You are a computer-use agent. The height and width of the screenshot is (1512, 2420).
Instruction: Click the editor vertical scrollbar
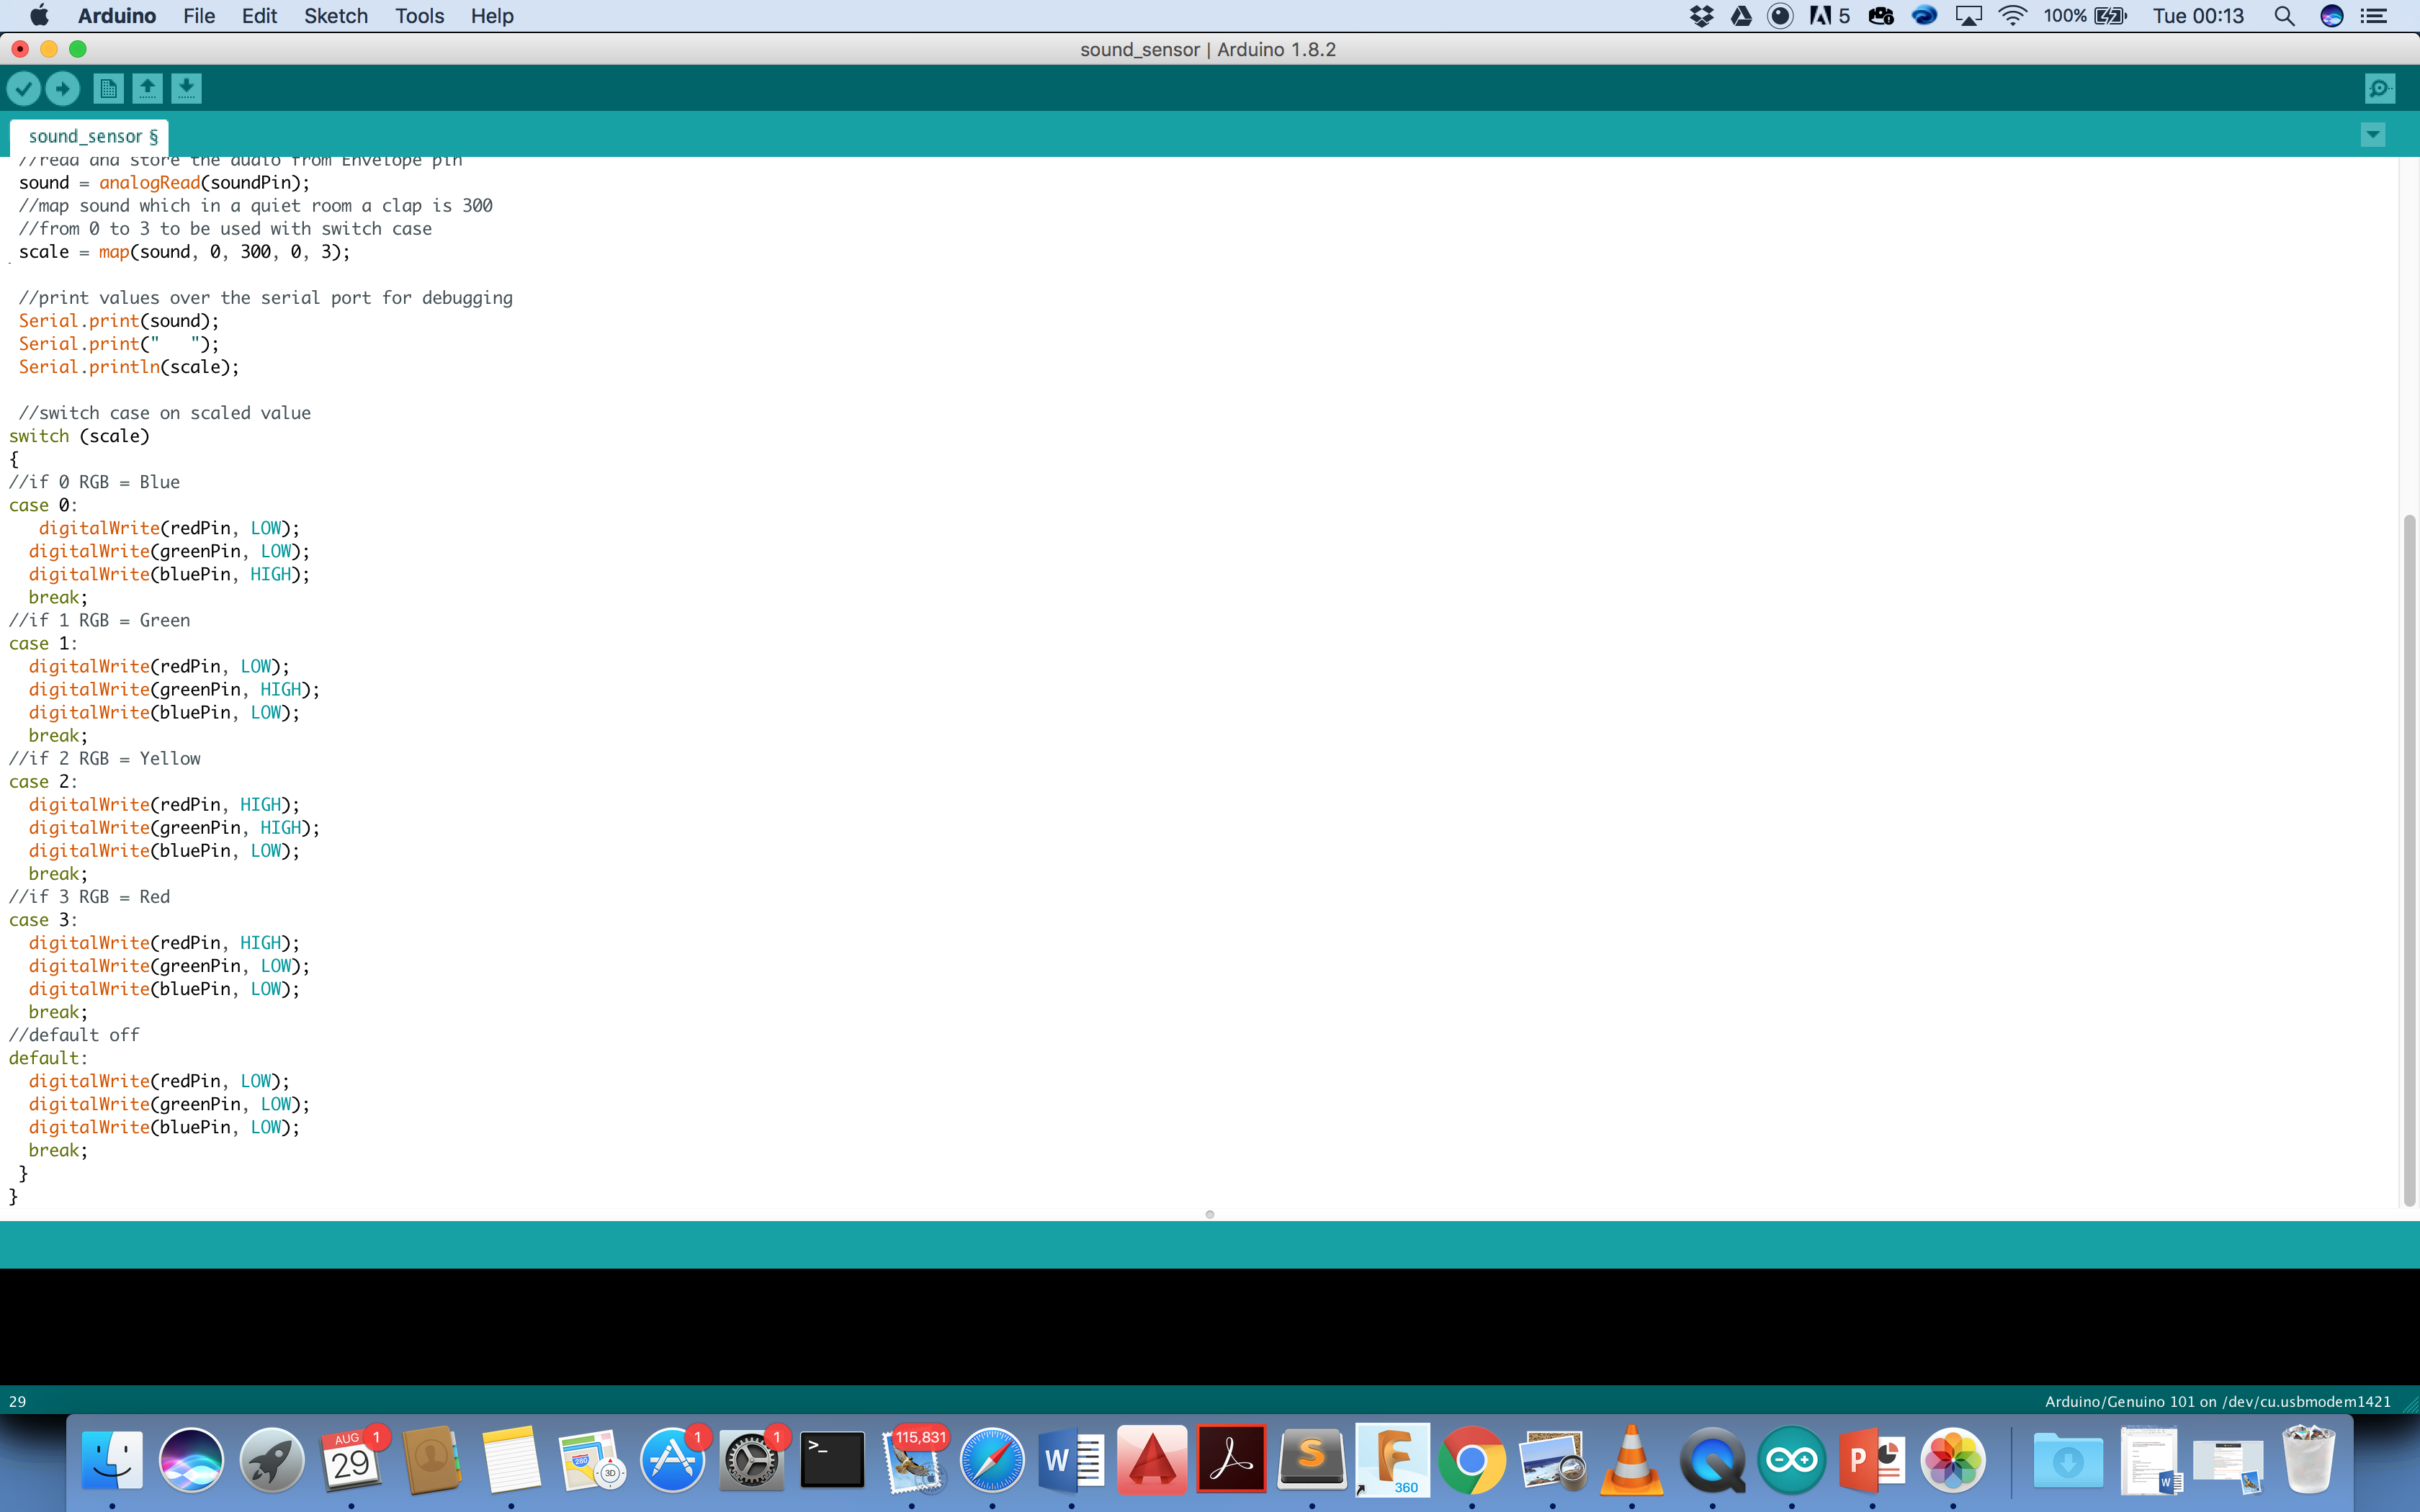pyautogui.click(x=2409, y=860)
